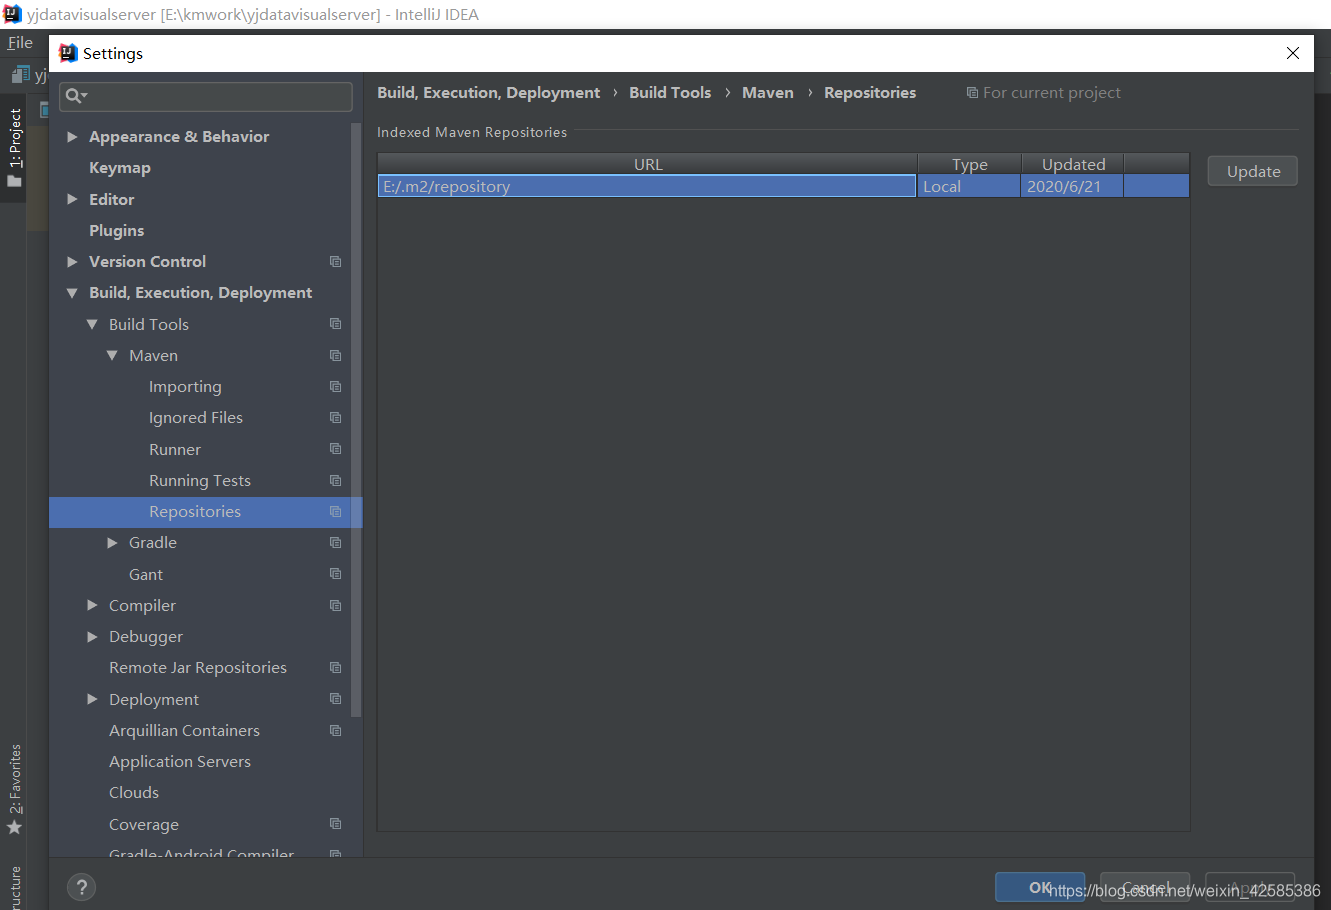1331x910 pixels.
Task: Expand the Editor section arrow
Action: [72, 199]
